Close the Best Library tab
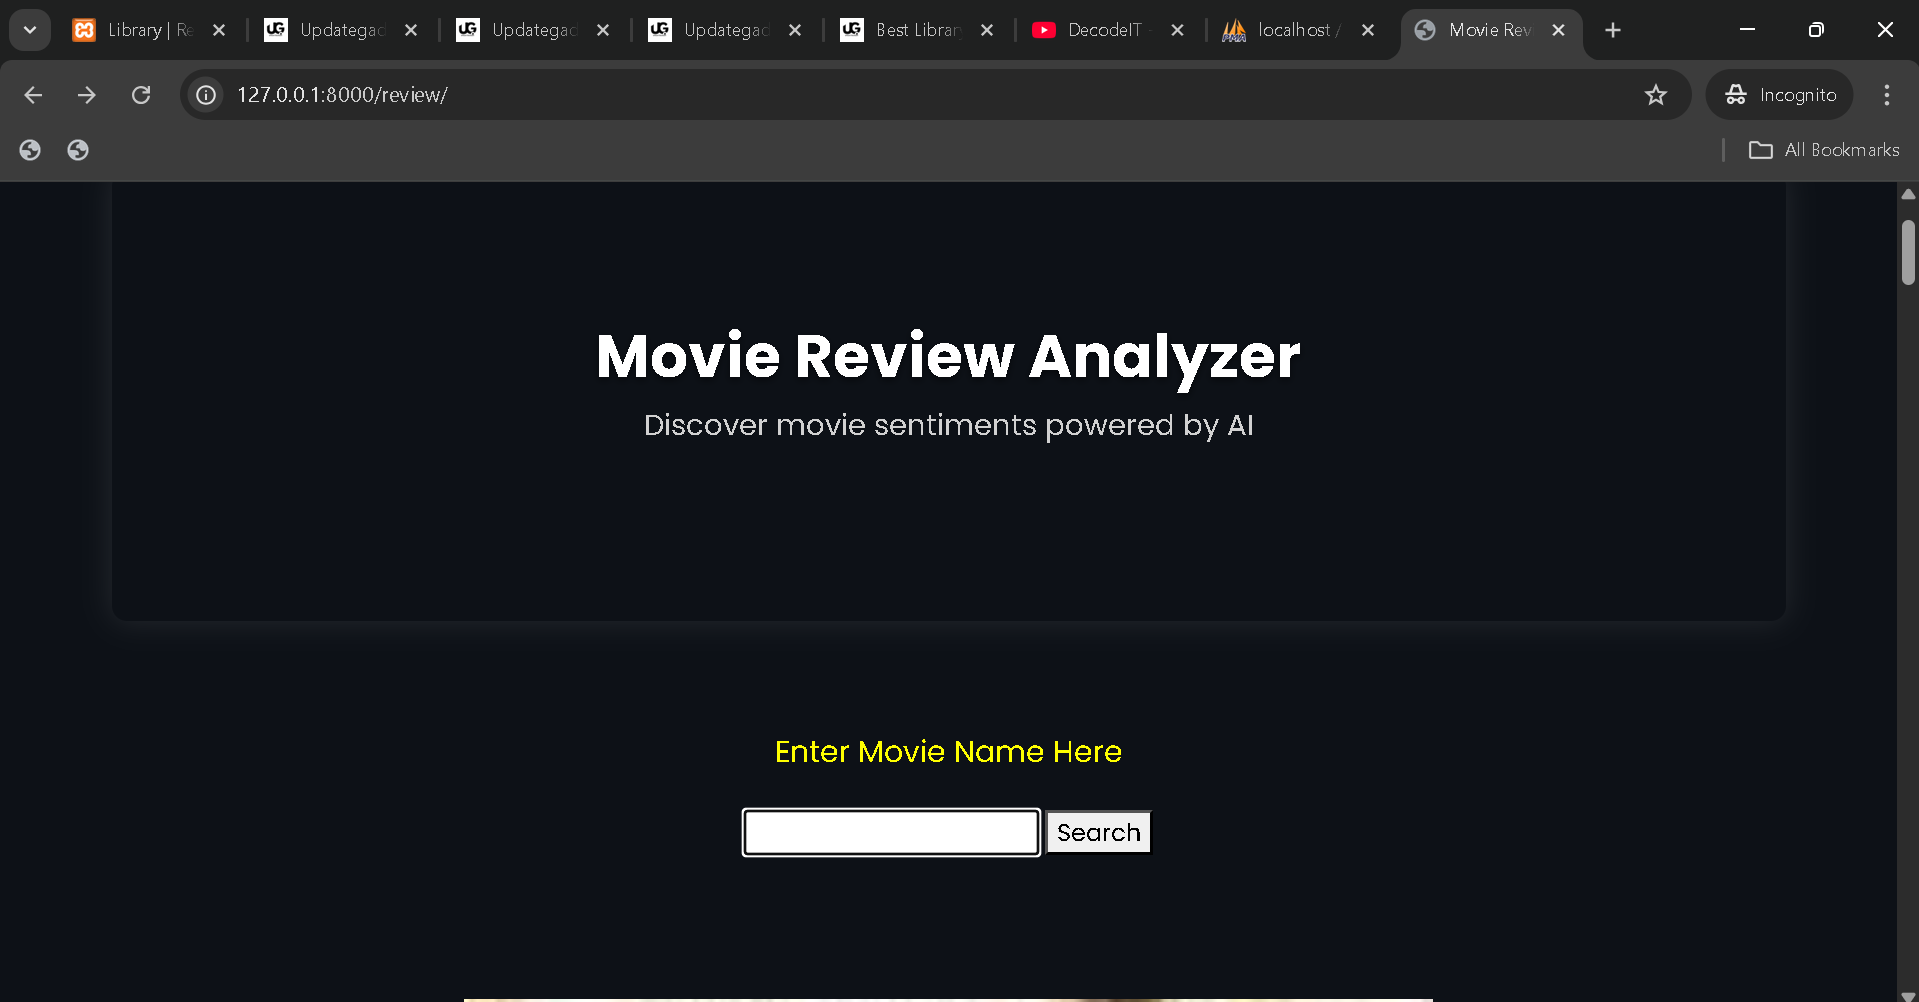The width and height of the screenshot is (1919, 1002). 987,30
